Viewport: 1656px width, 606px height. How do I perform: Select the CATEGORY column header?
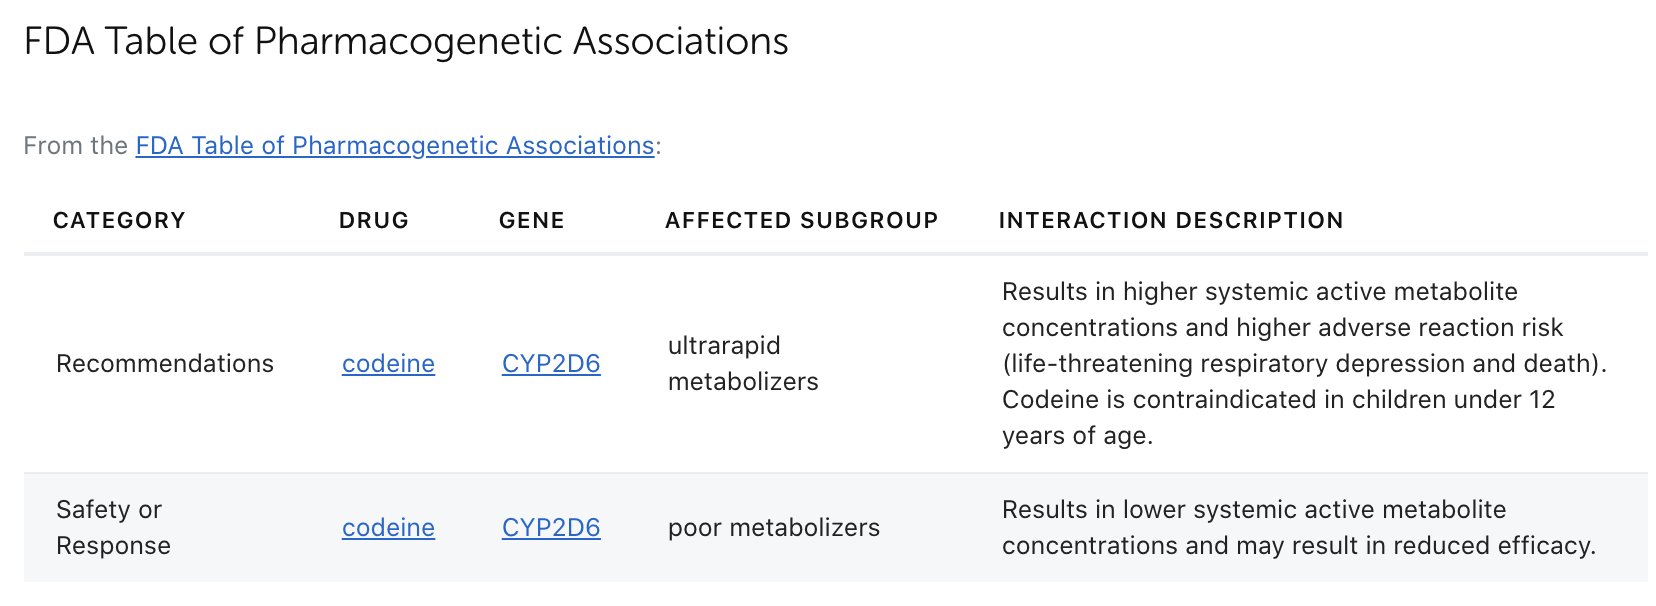tap(118, 220)
